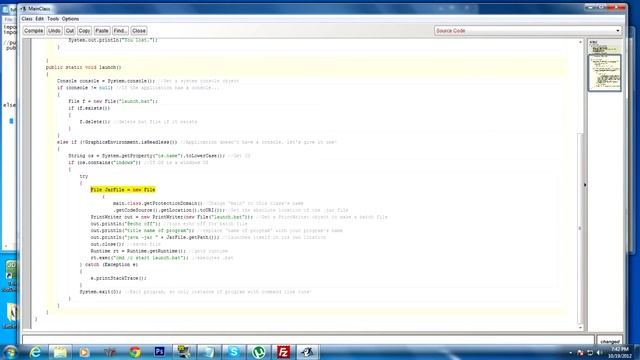Click the 'out.close();' line

tap(107, 244)
